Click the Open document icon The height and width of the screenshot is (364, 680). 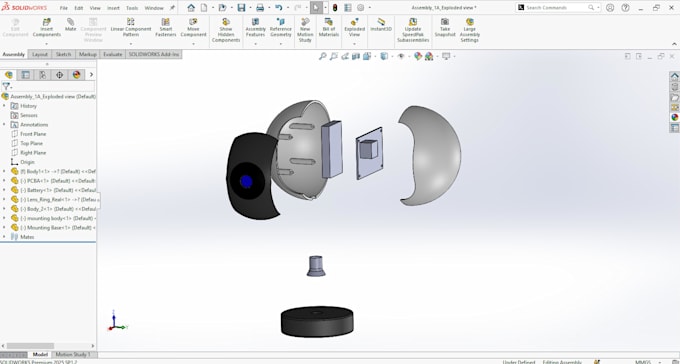[222, 7]
